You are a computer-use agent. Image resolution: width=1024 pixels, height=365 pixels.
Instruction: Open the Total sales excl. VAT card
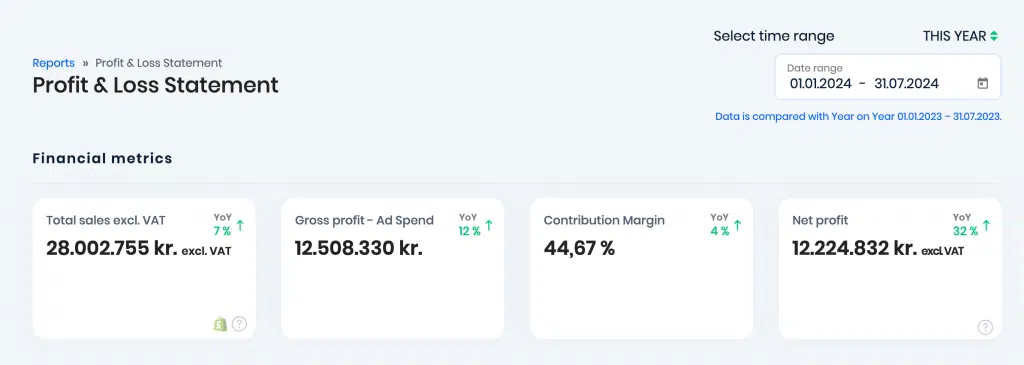(144, 268)
